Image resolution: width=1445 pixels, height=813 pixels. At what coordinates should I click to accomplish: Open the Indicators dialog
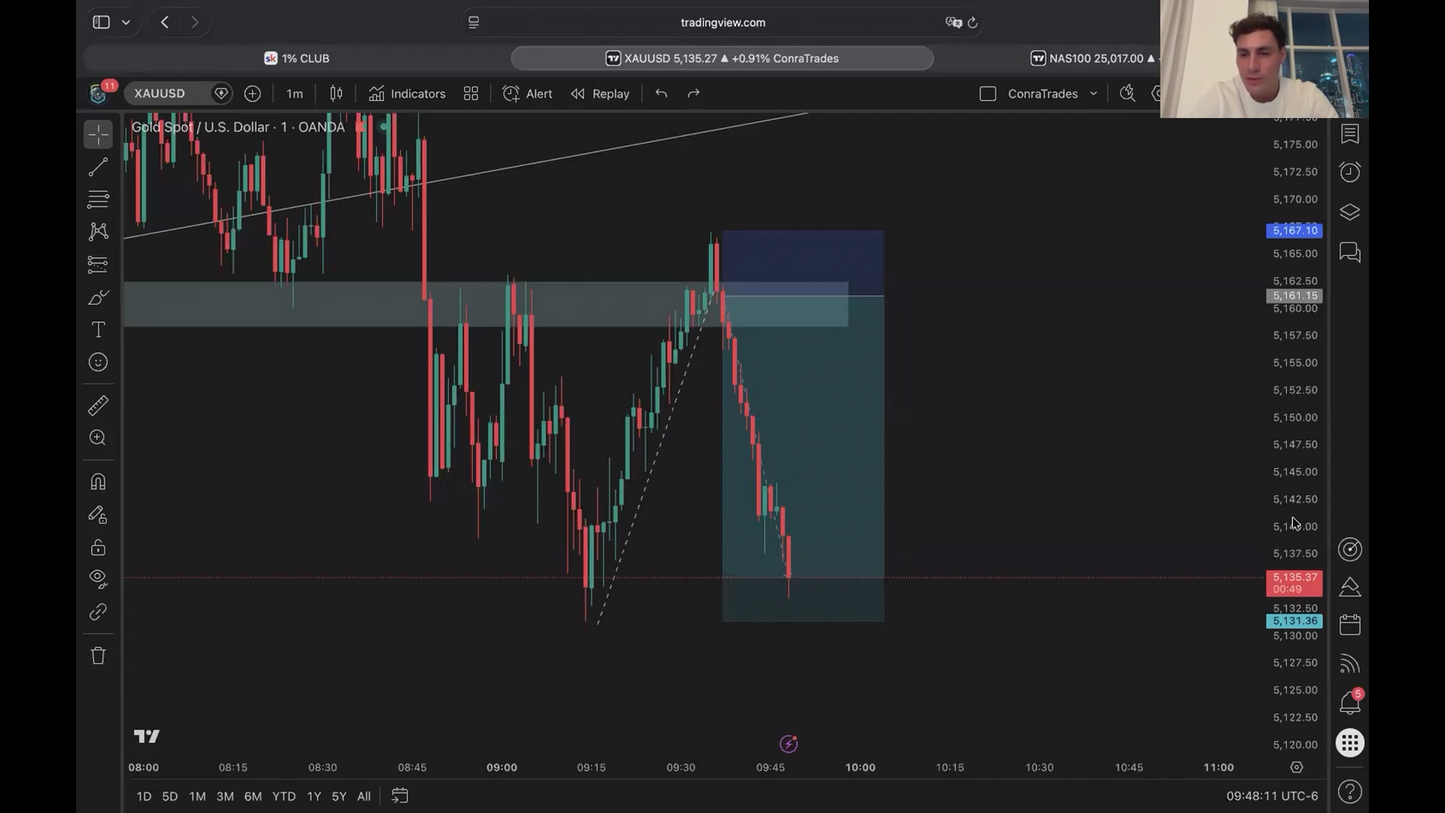click(407, 94)
